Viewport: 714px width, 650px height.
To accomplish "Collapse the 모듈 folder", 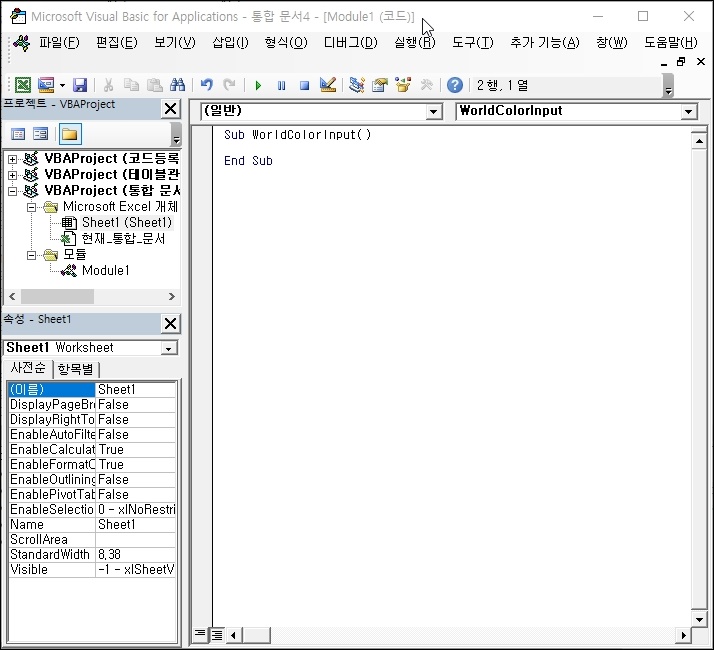I will click(31, 255).
